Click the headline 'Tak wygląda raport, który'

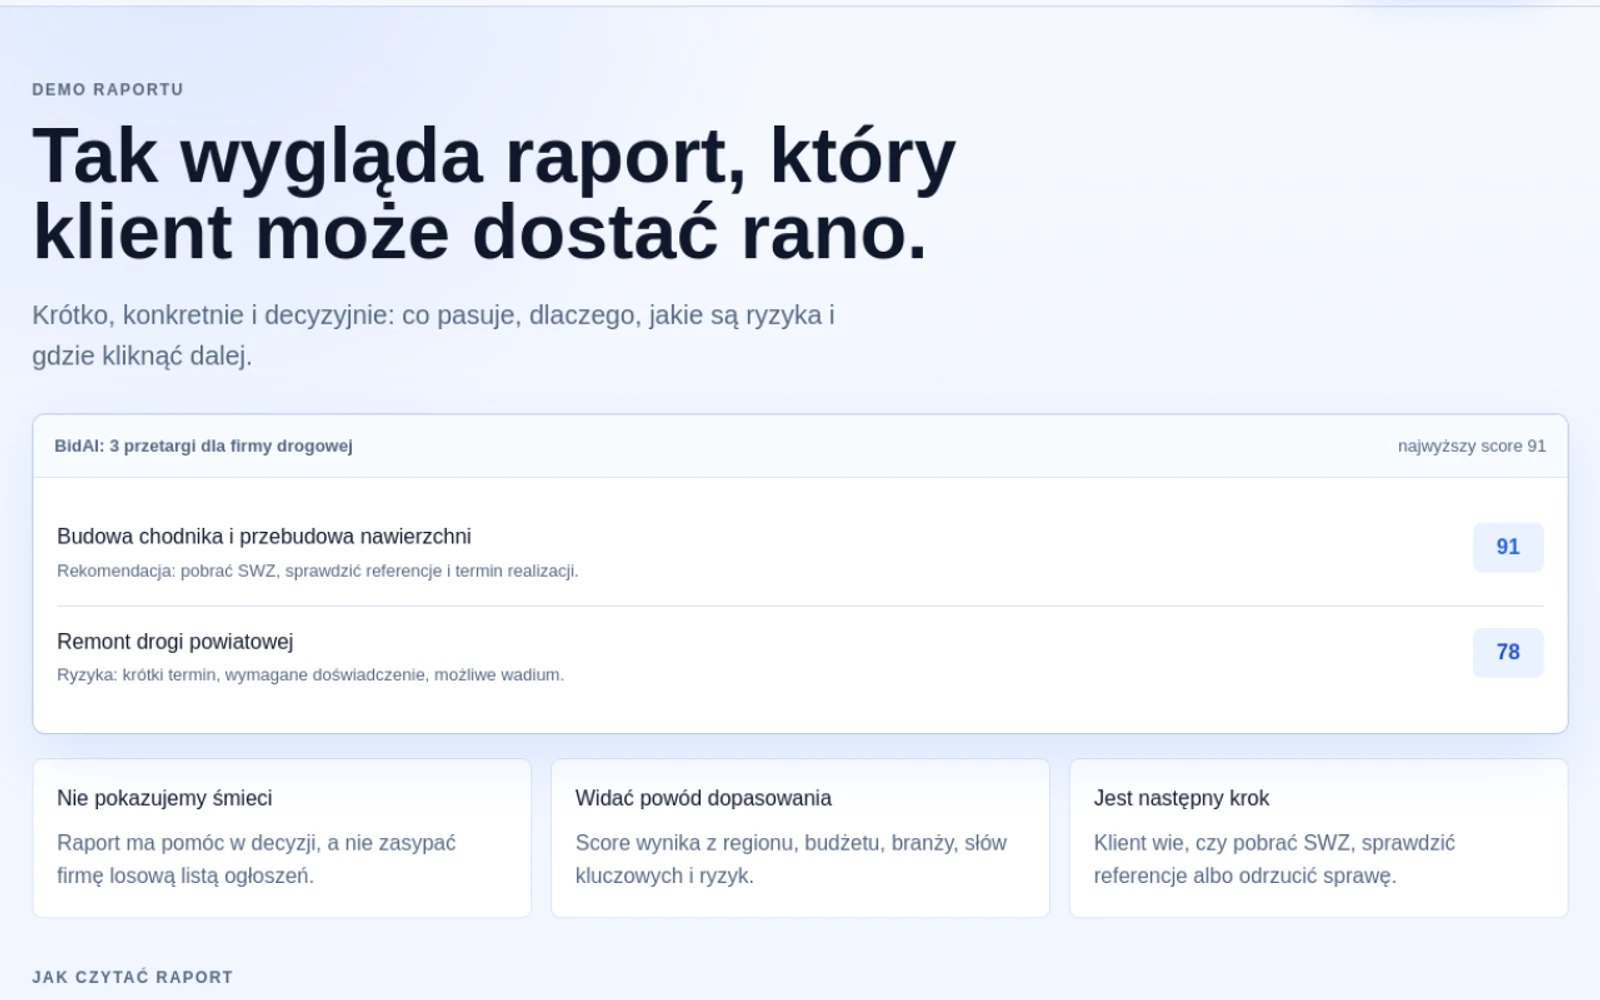tap(494, 156)
